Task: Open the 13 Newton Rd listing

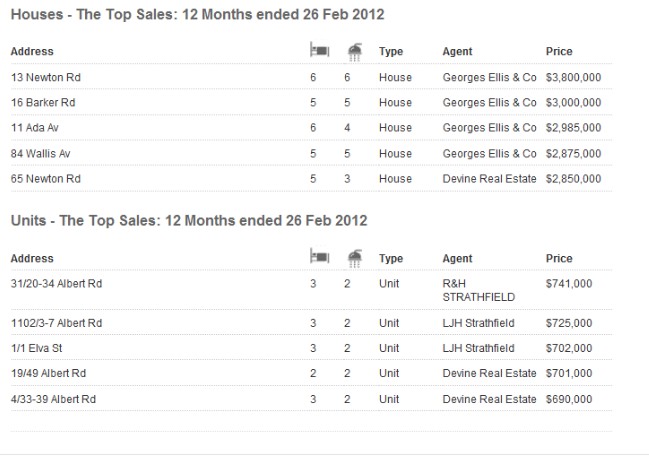Action: (46, 77)
